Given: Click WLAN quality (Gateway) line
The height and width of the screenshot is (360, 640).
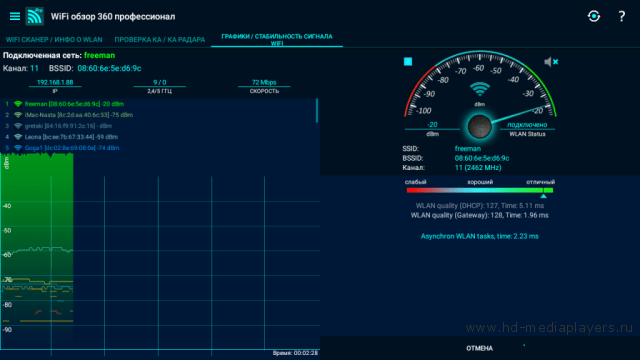Looking at the screenshot, I should [x=480, y=215].
